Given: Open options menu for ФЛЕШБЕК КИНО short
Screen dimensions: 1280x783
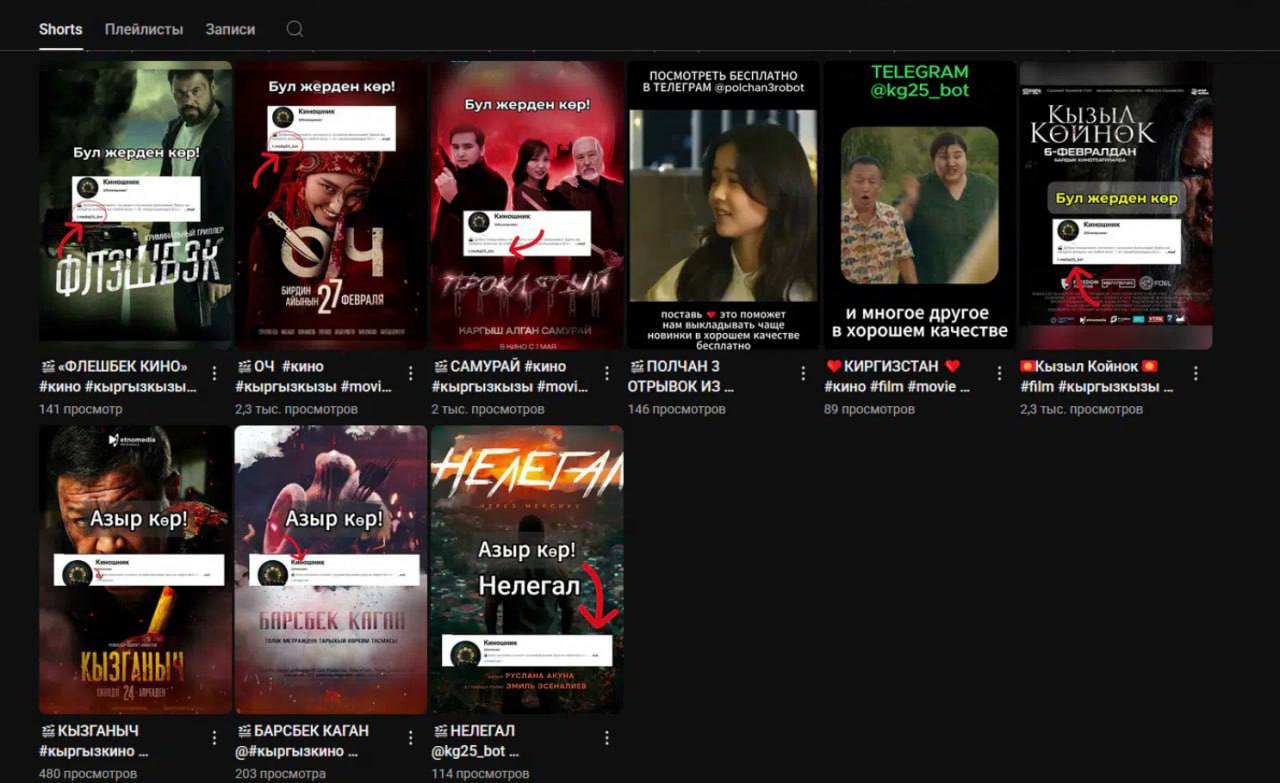Looking at the screenshot, I should pos(214,374).
